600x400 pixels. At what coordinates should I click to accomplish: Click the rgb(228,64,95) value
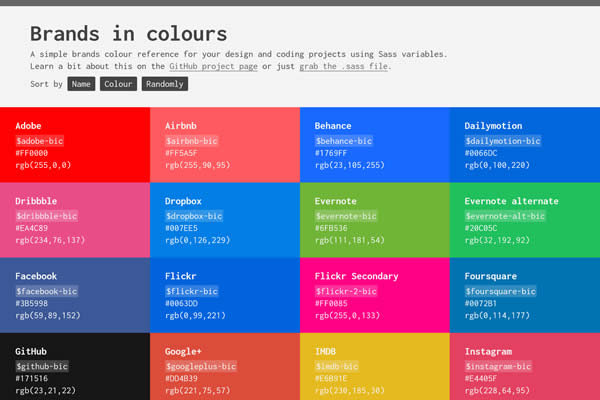(x=497, y=391)
